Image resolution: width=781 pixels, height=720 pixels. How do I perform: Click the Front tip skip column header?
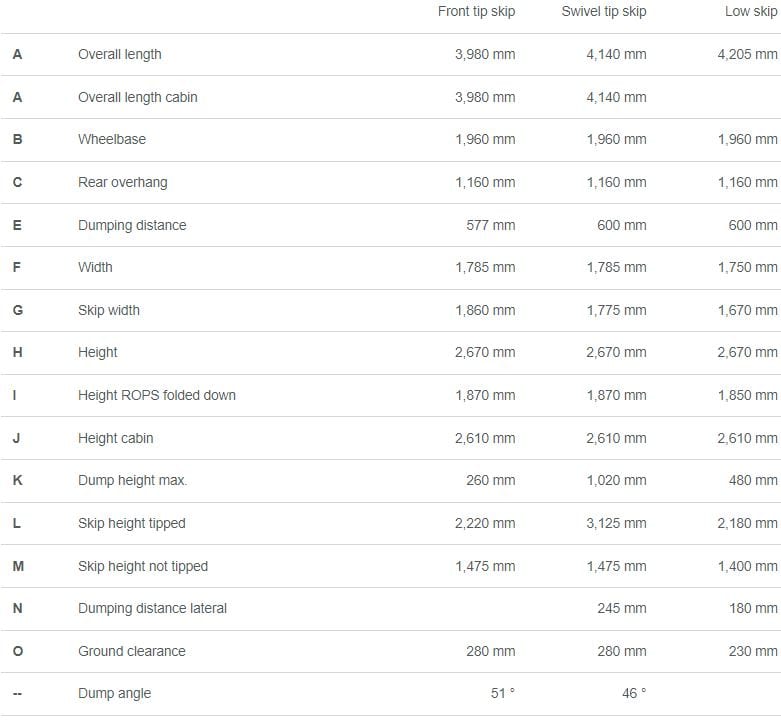click(x=476, y=12)
